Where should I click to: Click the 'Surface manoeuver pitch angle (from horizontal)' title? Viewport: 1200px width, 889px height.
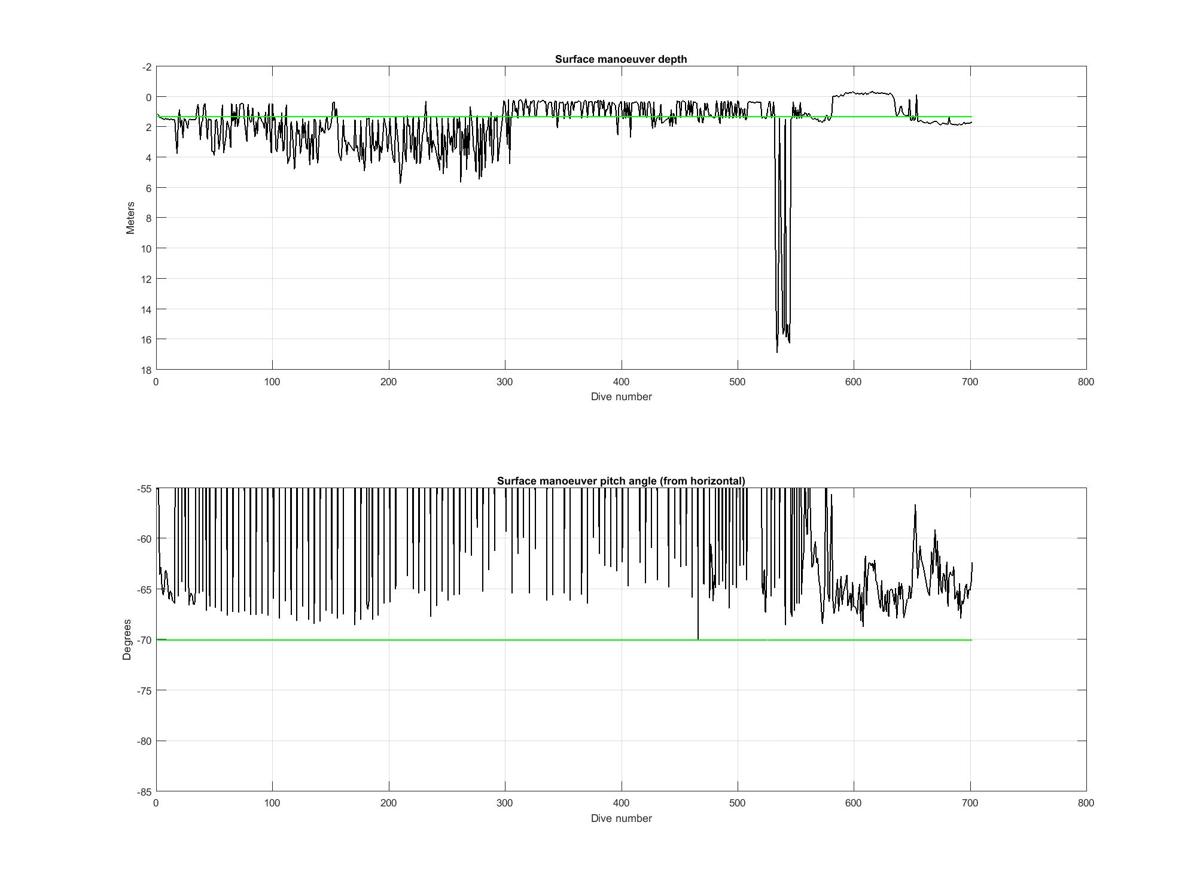[x=621, y=481]
